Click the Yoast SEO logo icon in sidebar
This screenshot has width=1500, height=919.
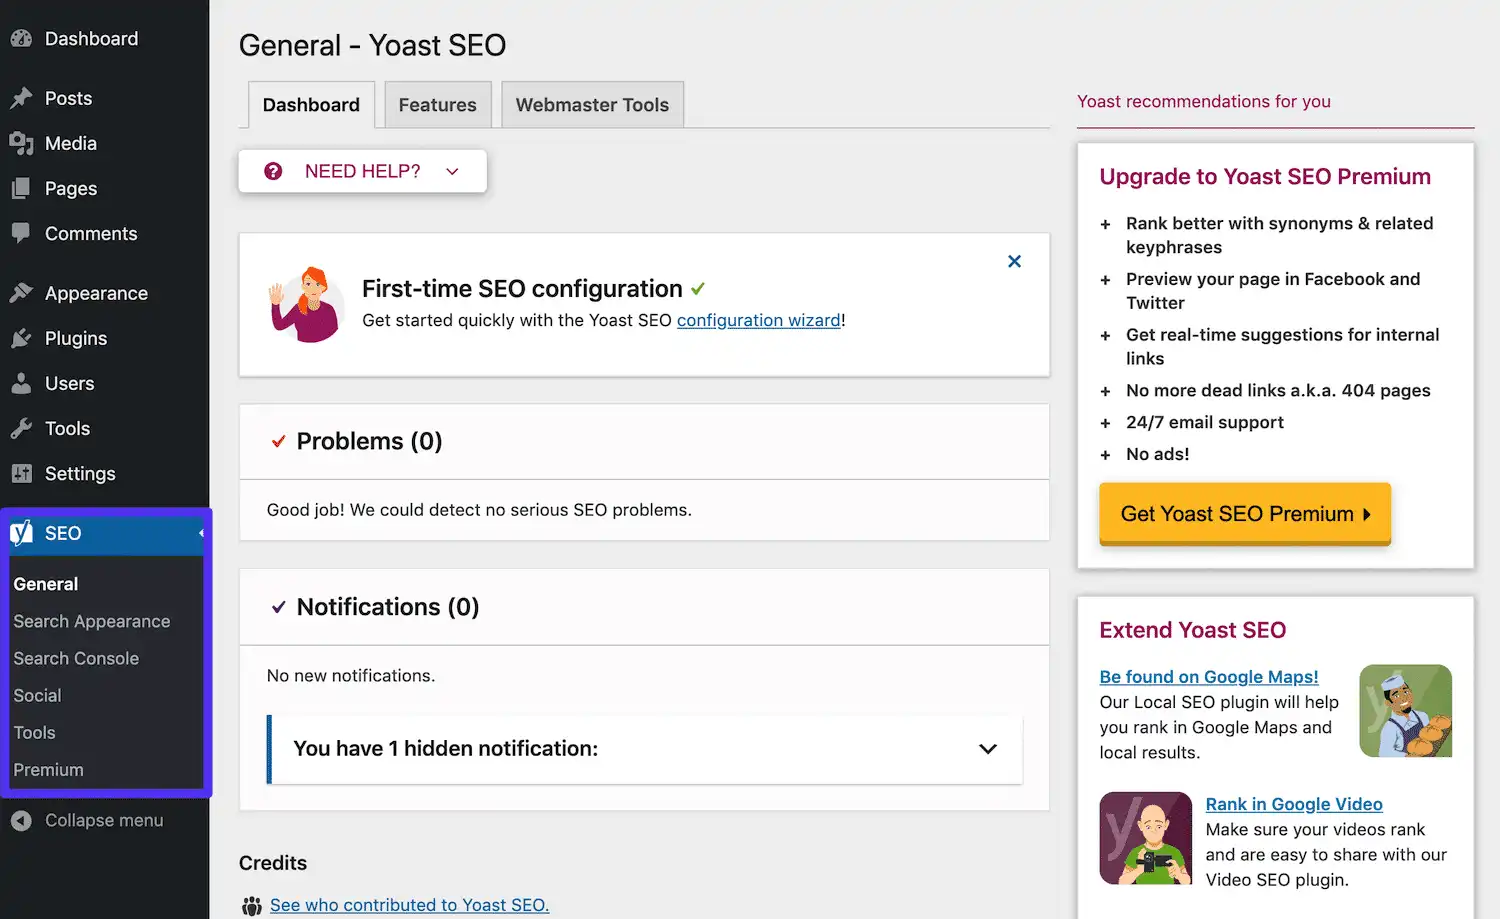point(20,533)
